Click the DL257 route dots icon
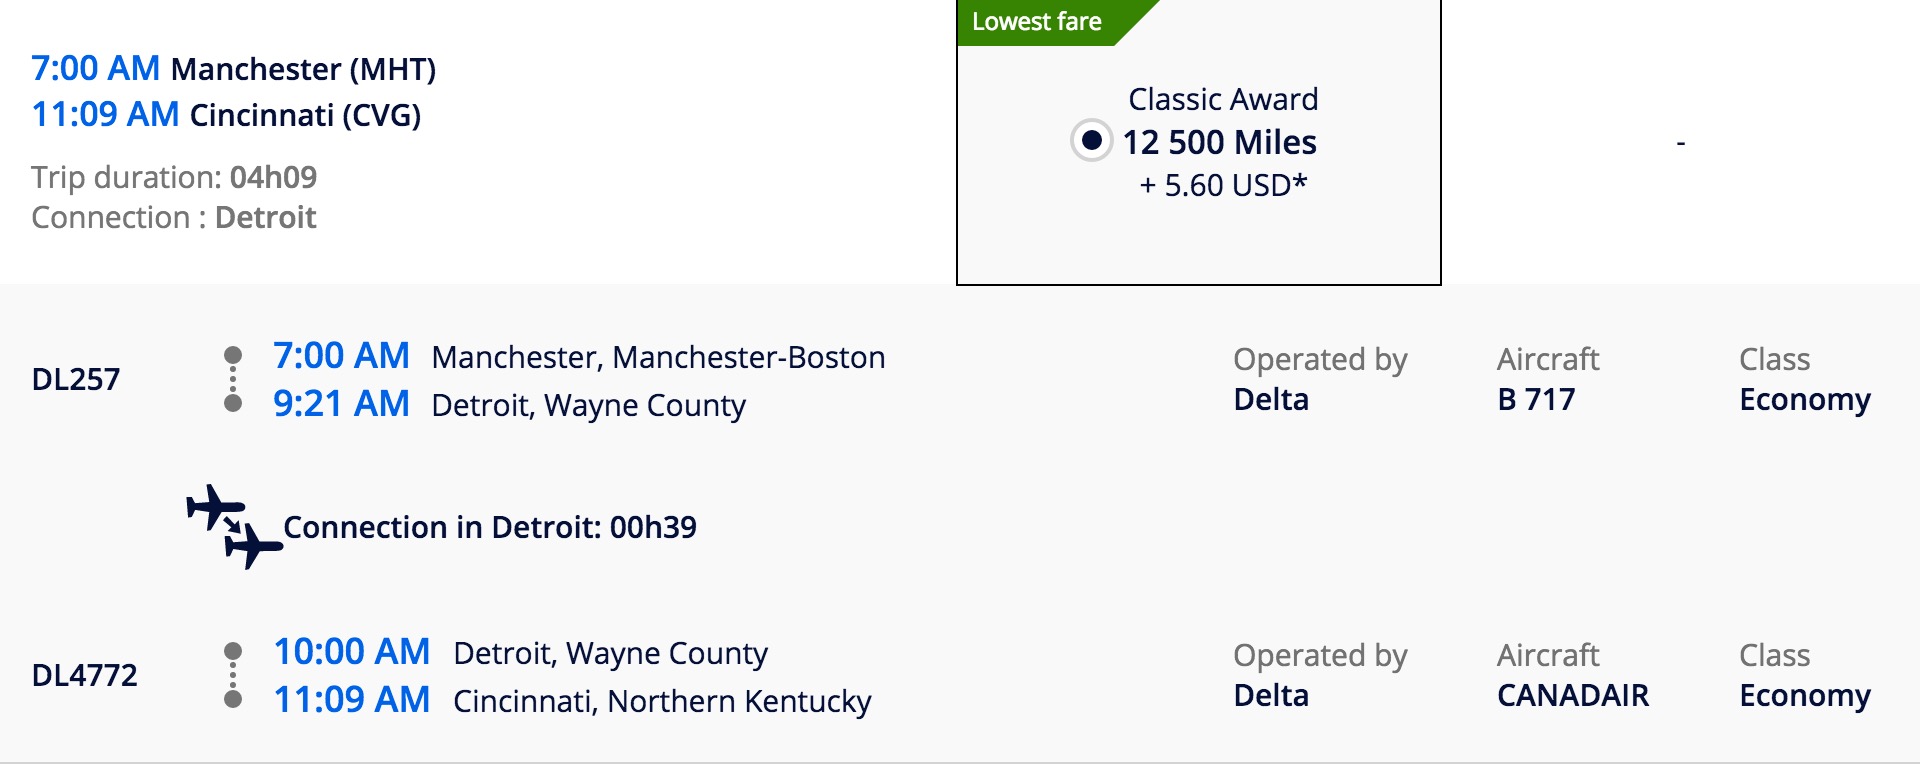The width and height of the screenshot is (1920, 764). (233, 379)
